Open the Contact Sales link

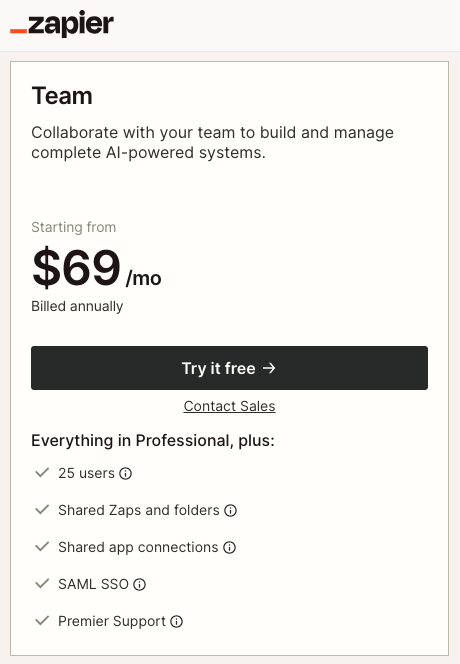229,406
